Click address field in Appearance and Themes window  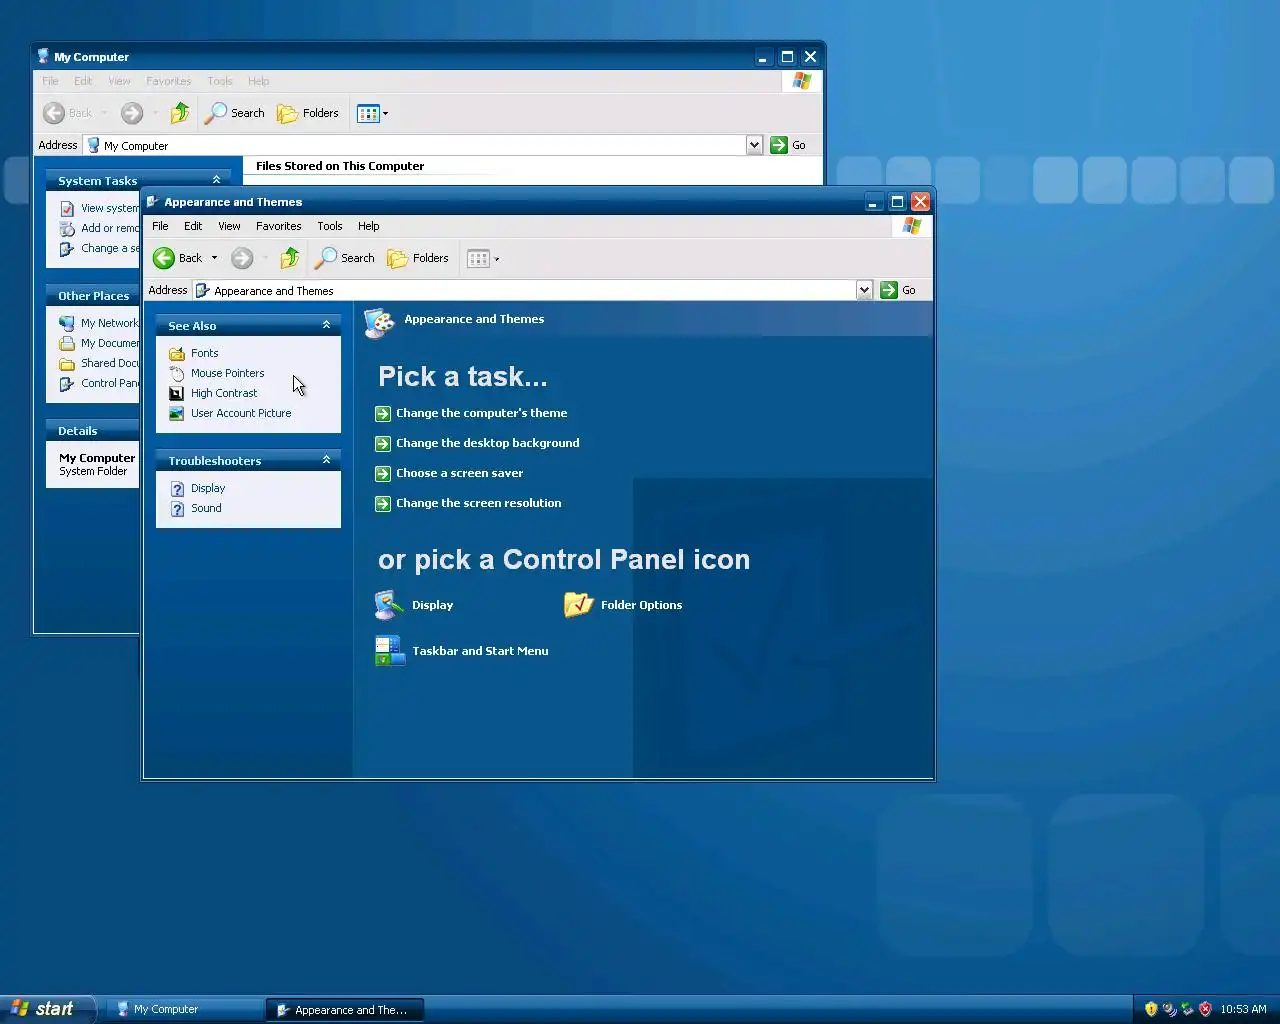tap(524, 290)
